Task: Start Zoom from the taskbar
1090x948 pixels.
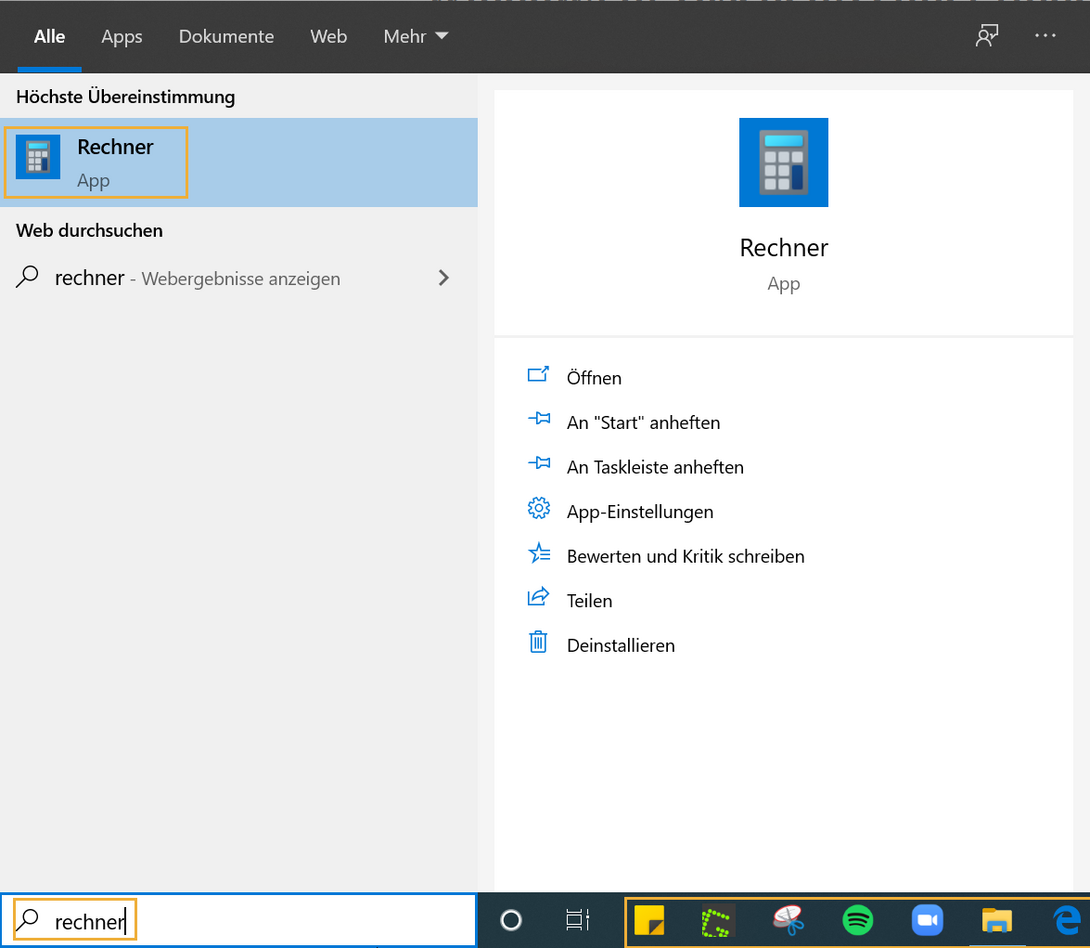Action: (x=927, y=920)
